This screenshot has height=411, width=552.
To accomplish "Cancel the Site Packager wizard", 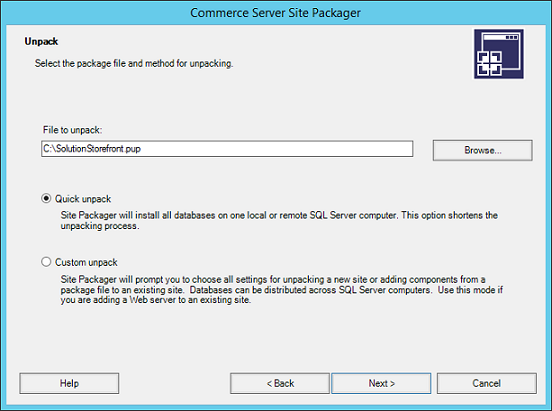I will [487, 383].
